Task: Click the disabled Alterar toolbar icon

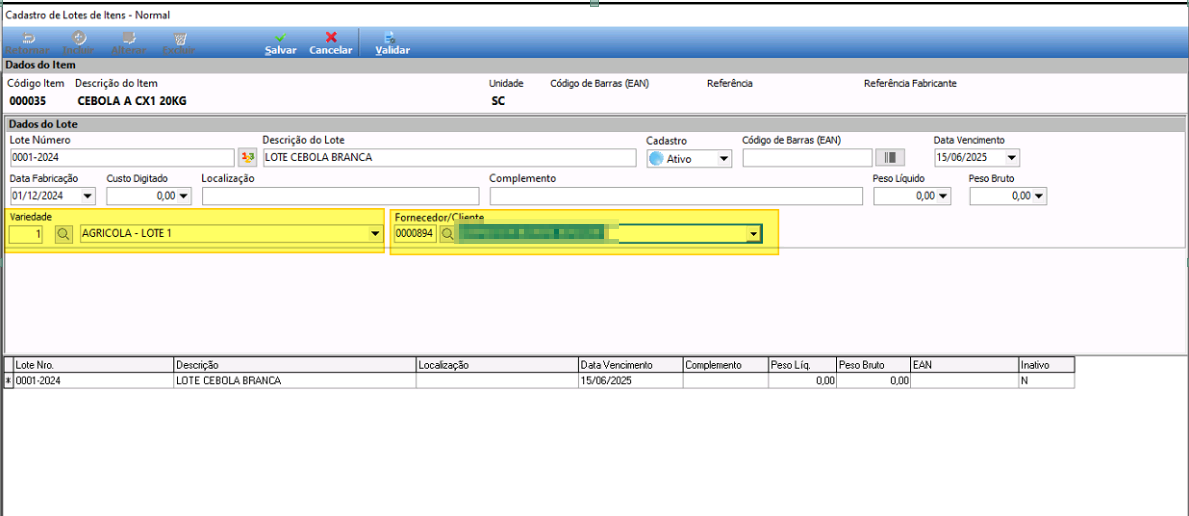Action: [x=129, y=43]
